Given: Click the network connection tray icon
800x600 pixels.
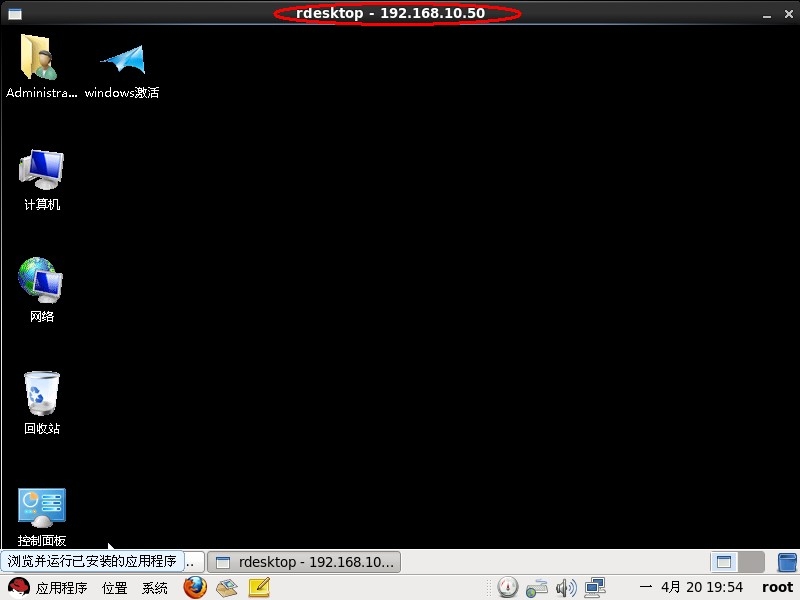Looking at the screenshot, I should click(537, 588).
